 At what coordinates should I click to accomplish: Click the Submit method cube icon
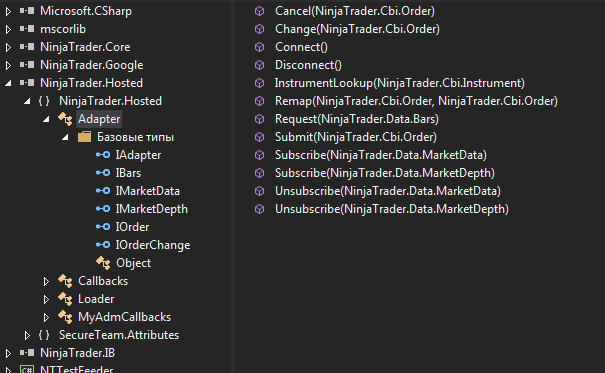[260, 137]
